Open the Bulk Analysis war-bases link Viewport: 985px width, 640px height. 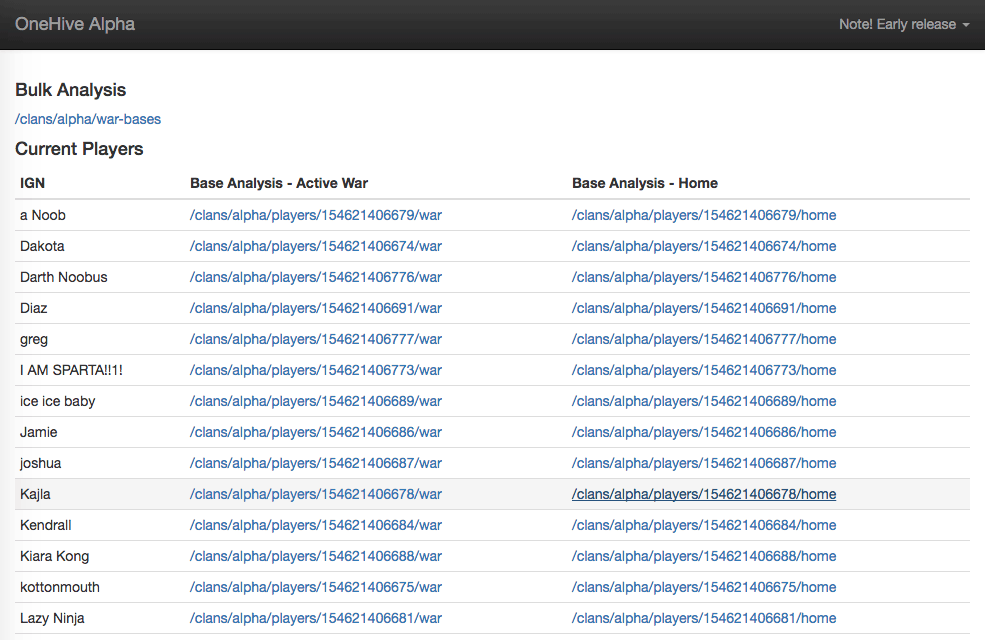pyautogui.click(x=87, y=119)
